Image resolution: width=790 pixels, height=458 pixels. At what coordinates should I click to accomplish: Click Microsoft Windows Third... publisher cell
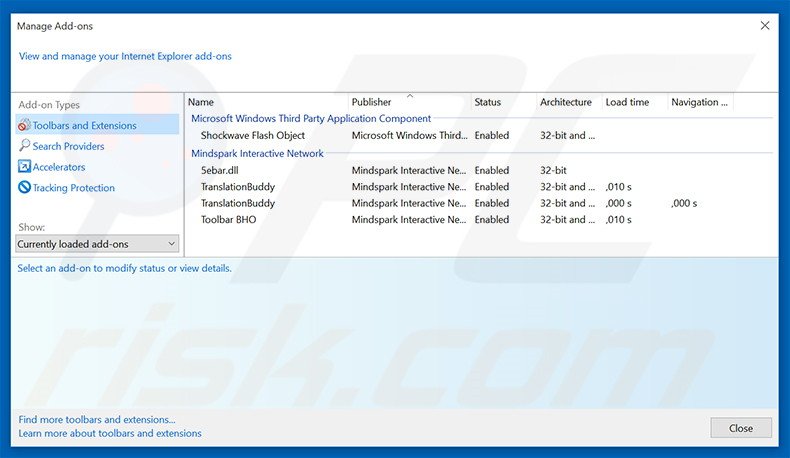coord(409,135)
